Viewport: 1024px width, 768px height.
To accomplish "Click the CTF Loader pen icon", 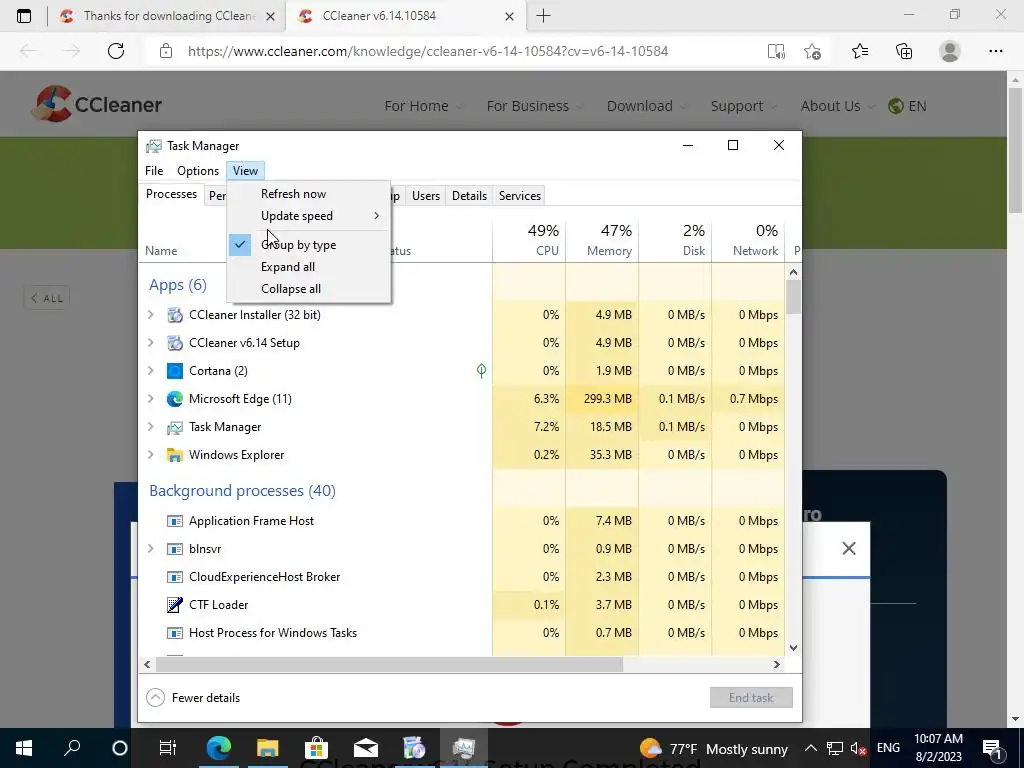I will click(174, 605).
